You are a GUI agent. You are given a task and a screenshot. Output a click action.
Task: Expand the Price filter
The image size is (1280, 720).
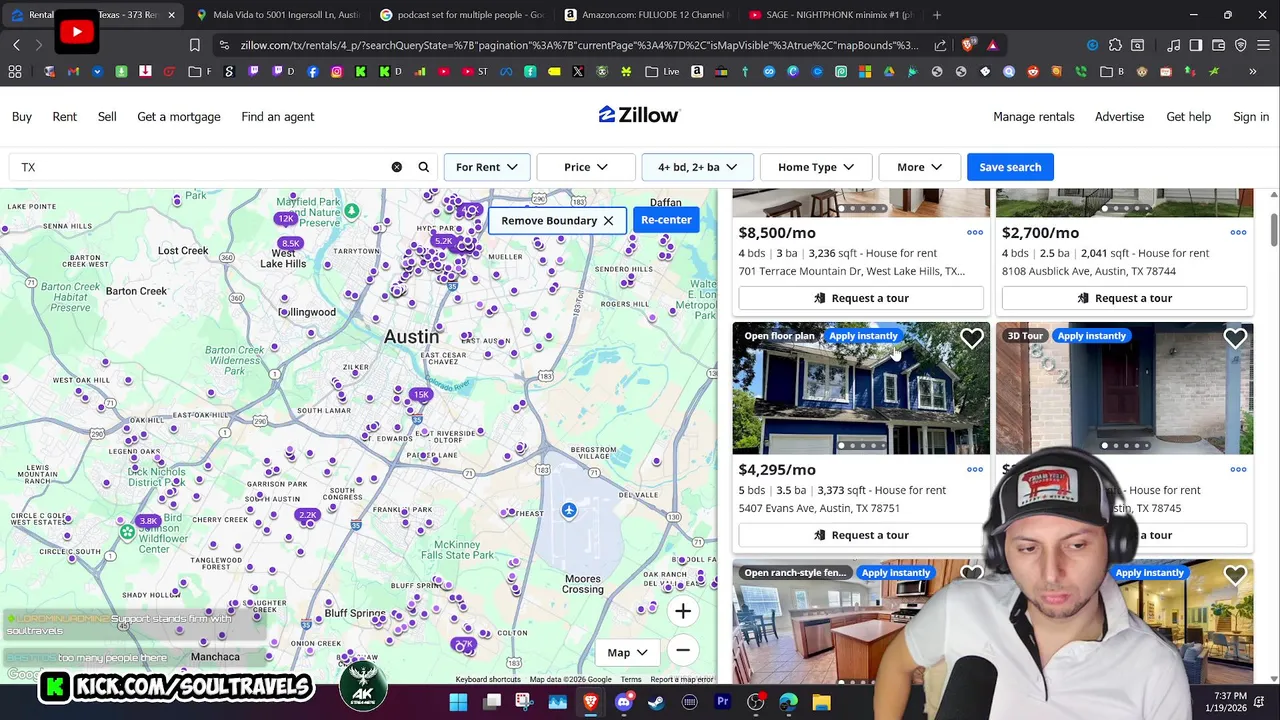[586, 167]
